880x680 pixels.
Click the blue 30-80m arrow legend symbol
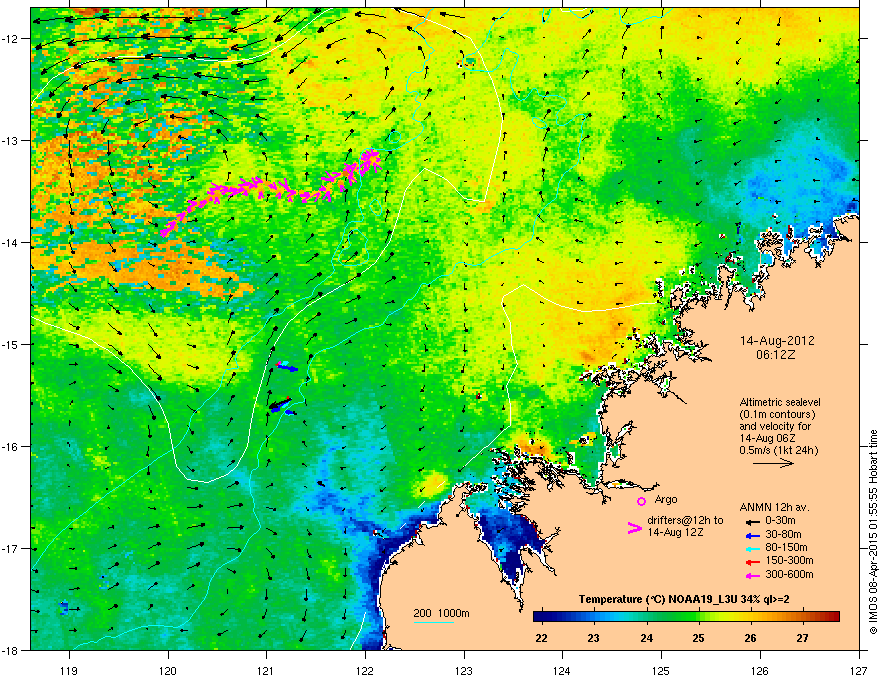coord(752,535)
